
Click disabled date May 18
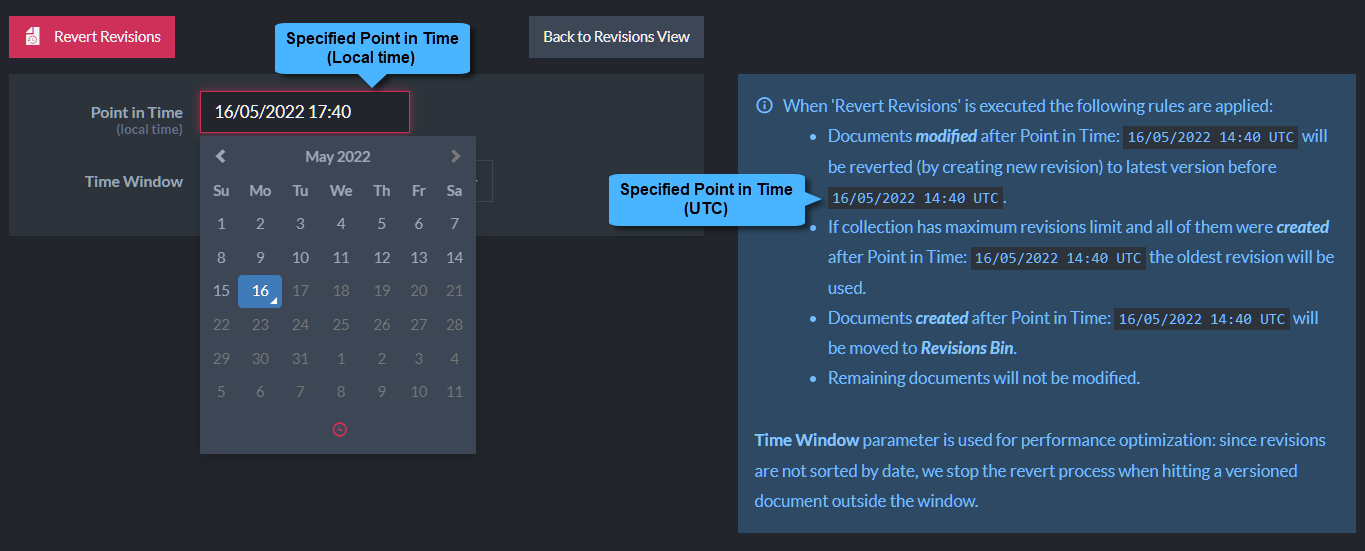(x=341, y=291)
